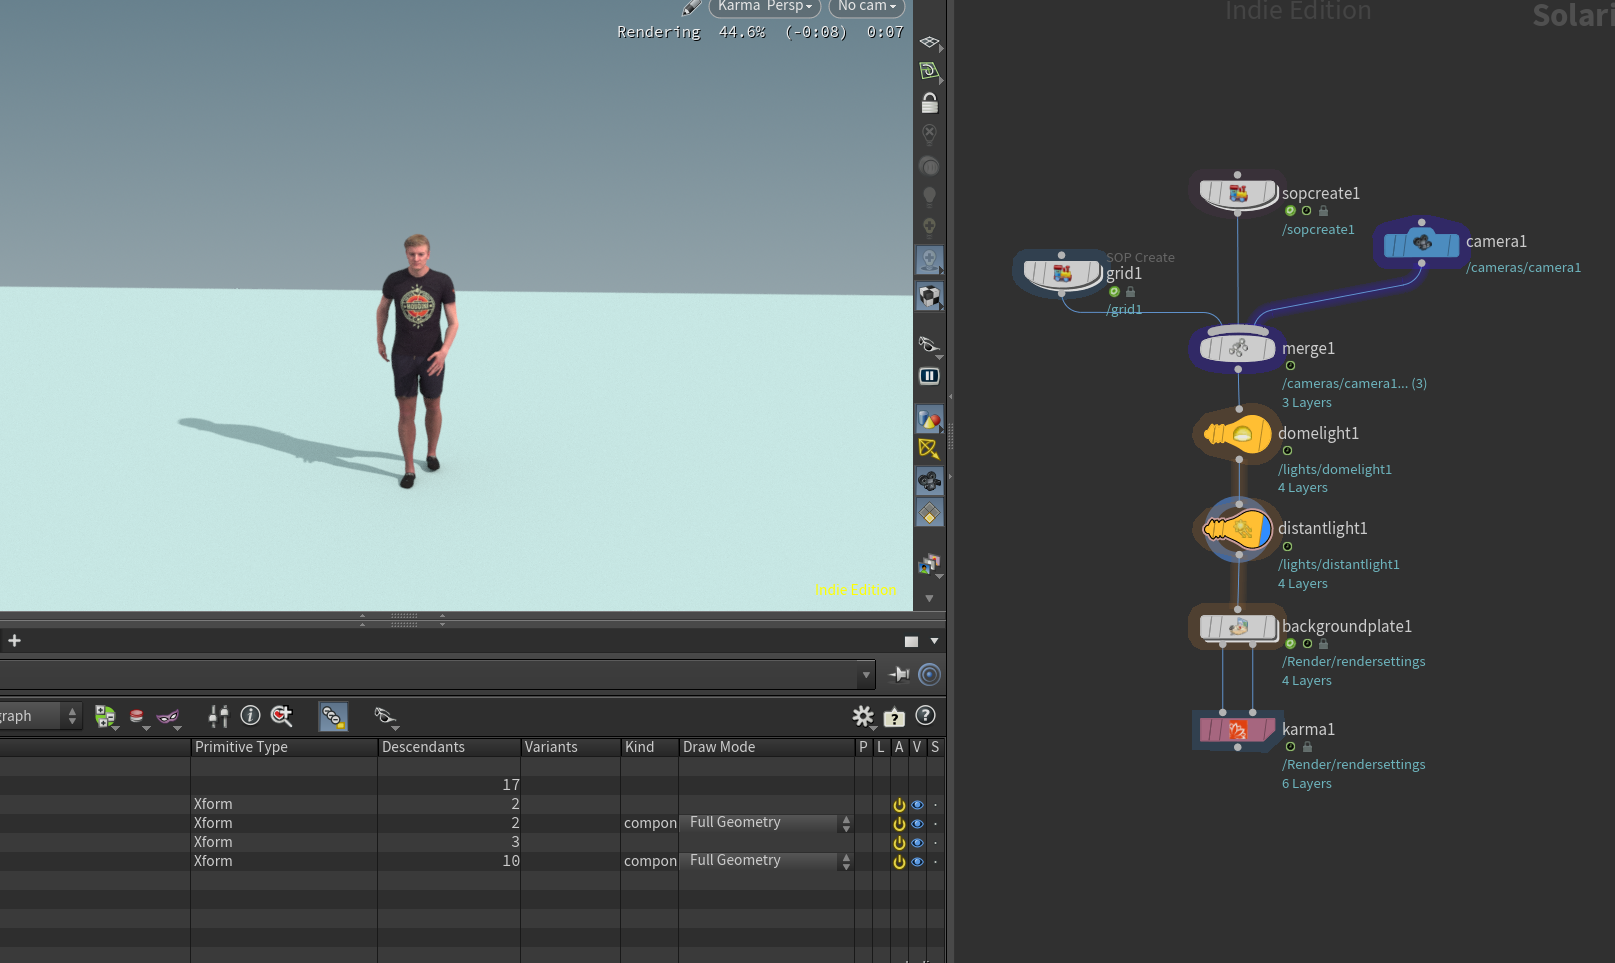Open the sliders settings icon

218,715
